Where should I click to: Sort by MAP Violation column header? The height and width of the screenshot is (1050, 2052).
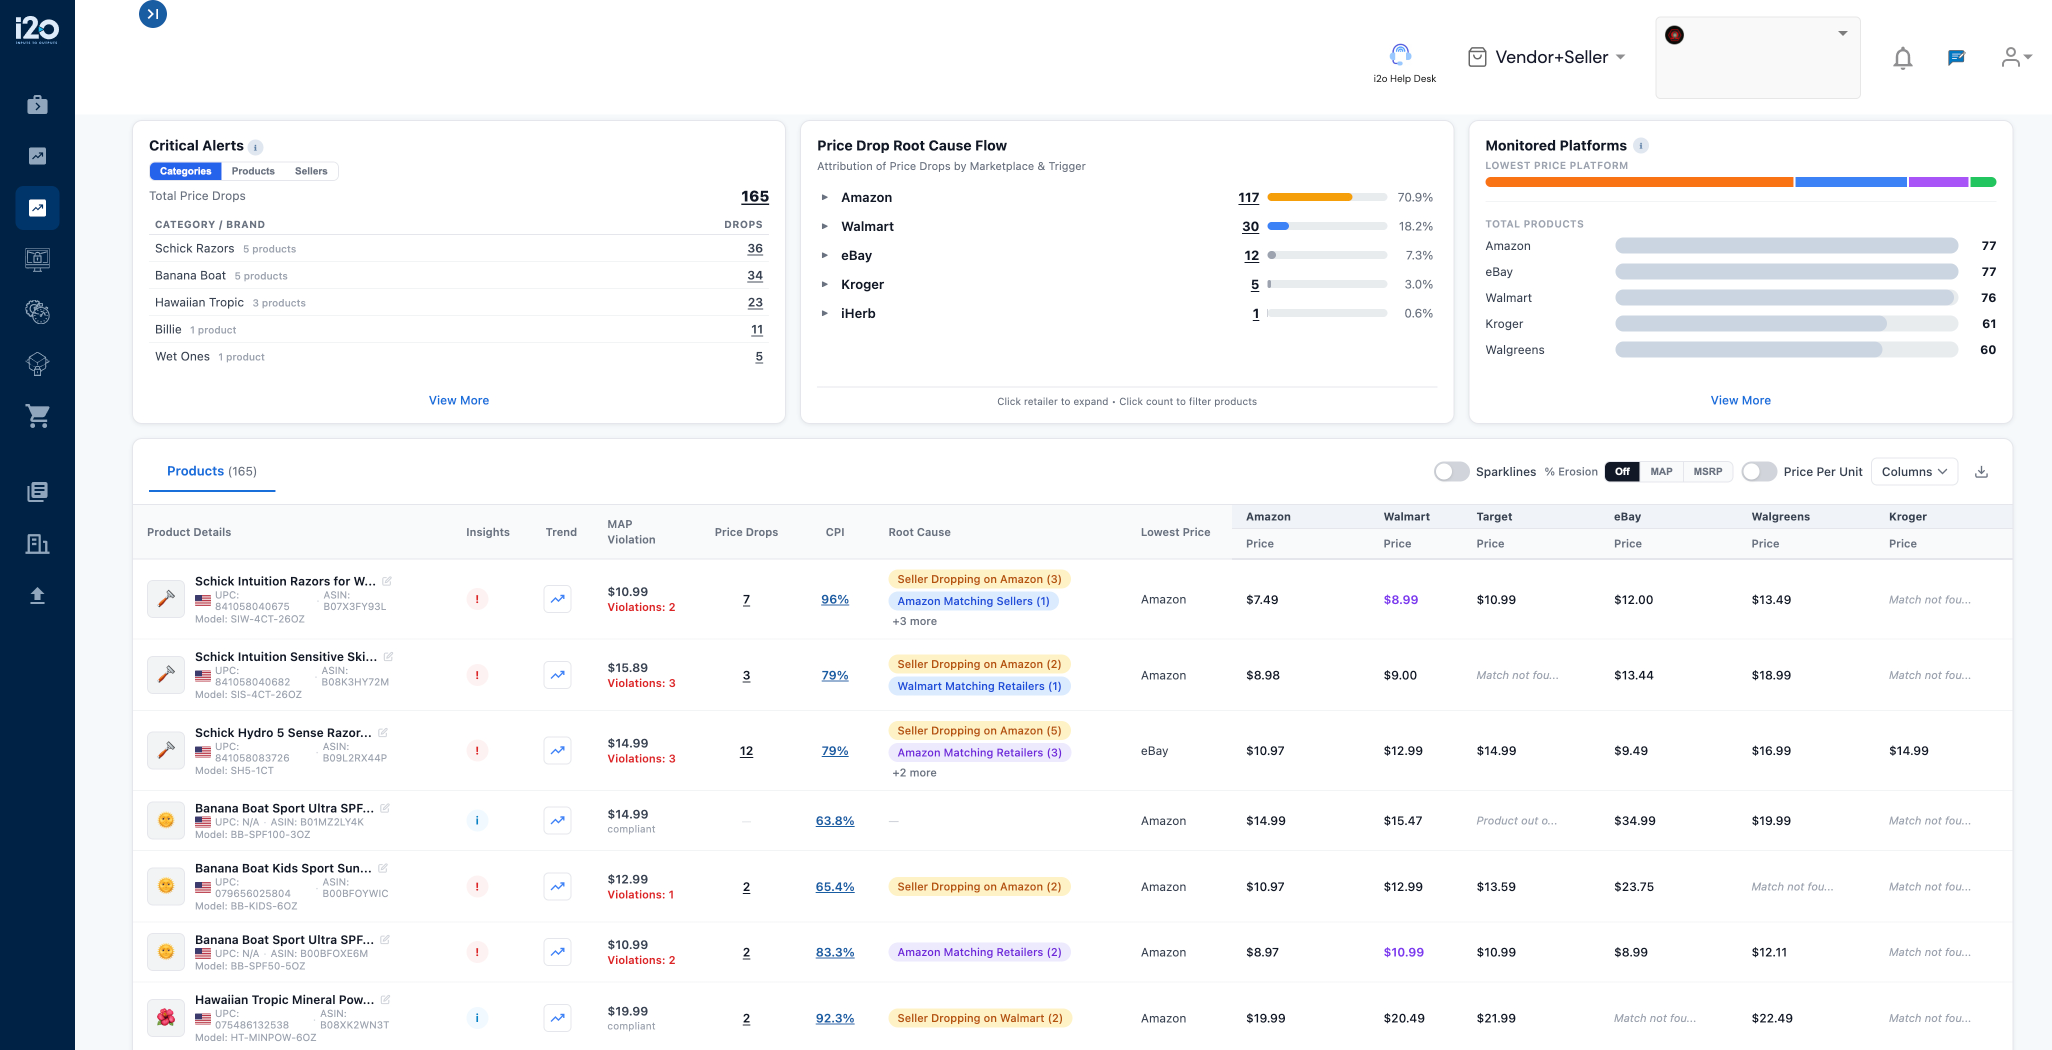[x=631, y=532]
